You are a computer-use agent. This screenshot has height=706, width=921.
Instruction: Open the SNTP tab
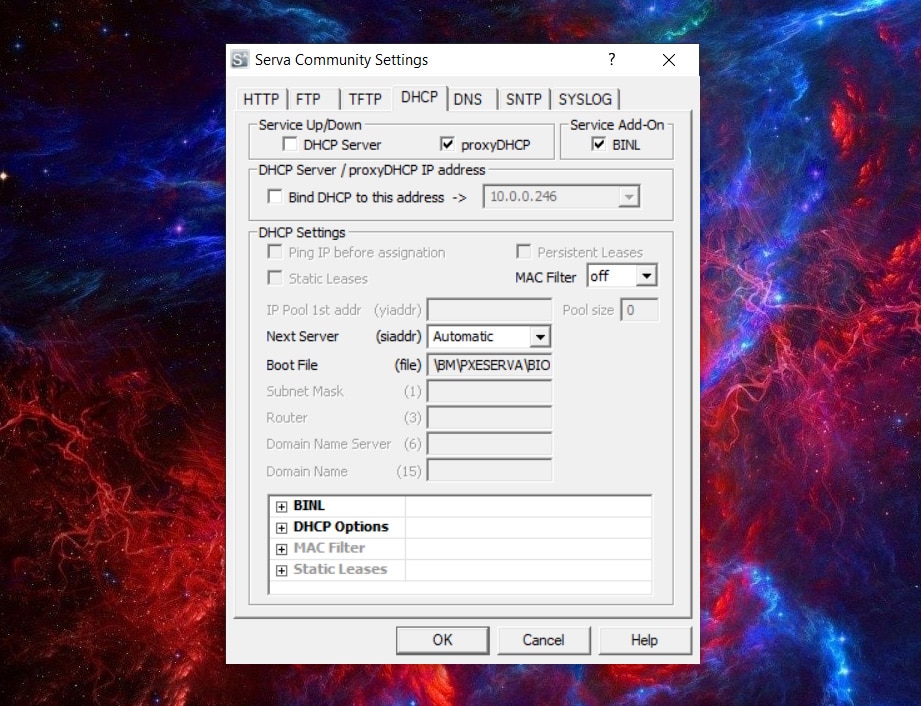pos(523,99)
